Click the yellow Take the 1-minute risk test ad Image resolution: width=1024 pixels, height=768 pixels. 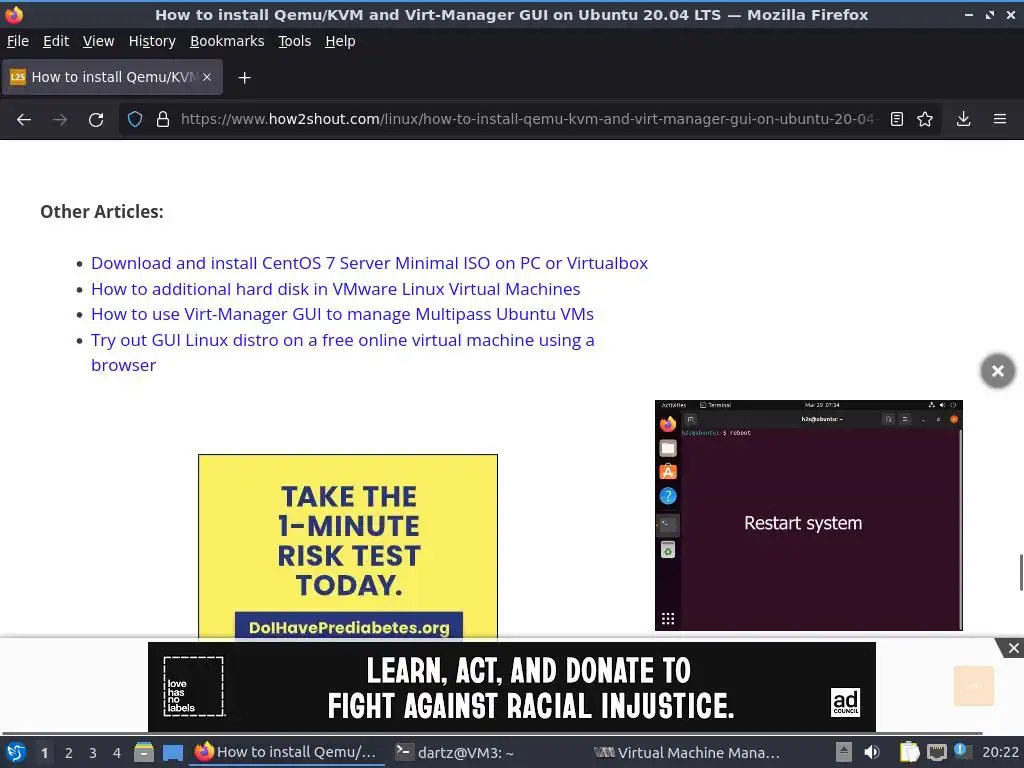[x=348, y=546]
